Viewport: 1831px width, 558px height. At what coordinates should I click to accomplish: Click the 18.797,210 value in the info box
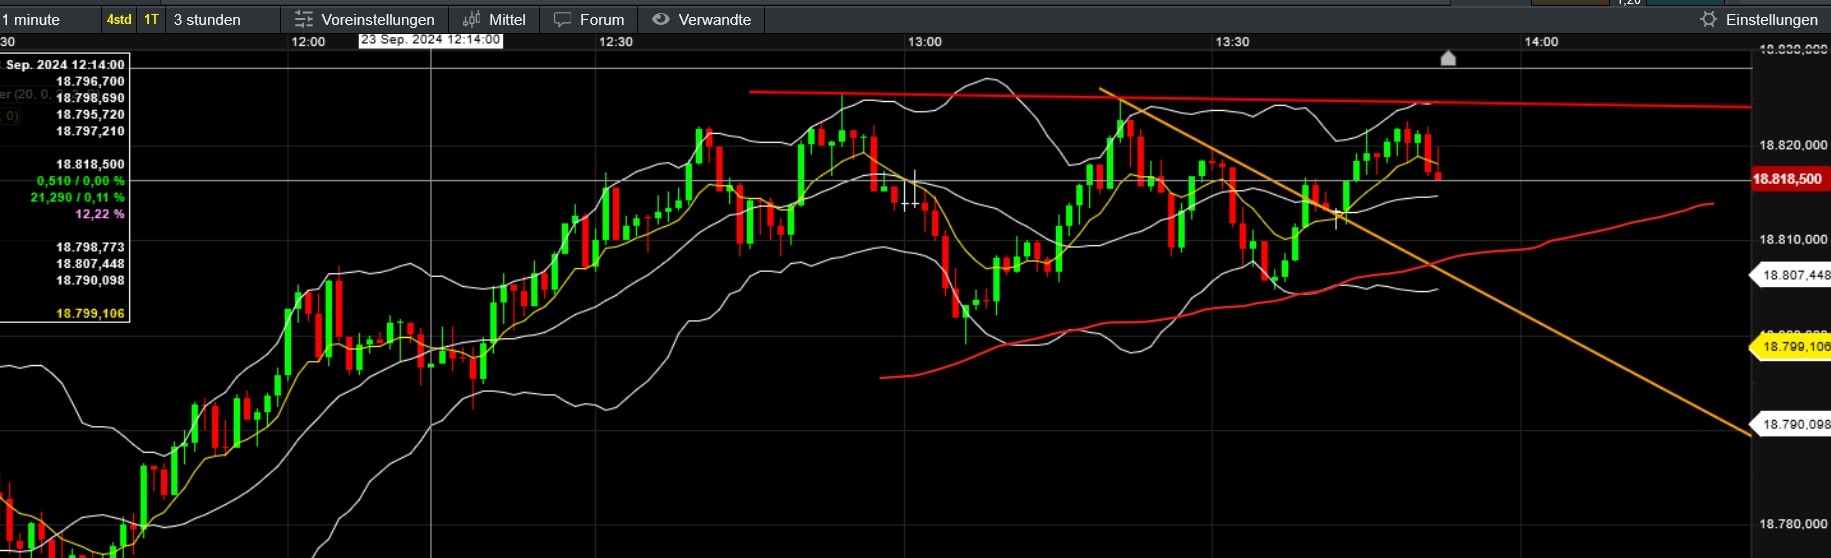click(x=90, y=131)
